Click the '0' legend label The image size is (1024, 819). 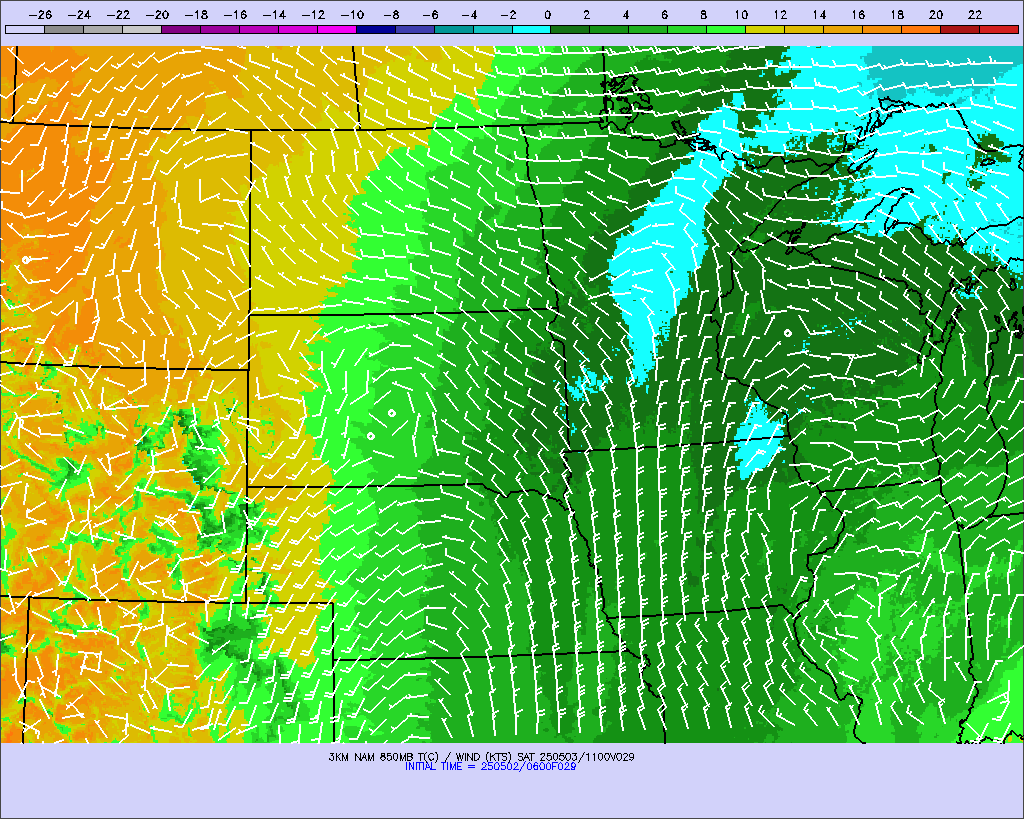[547, 15]
